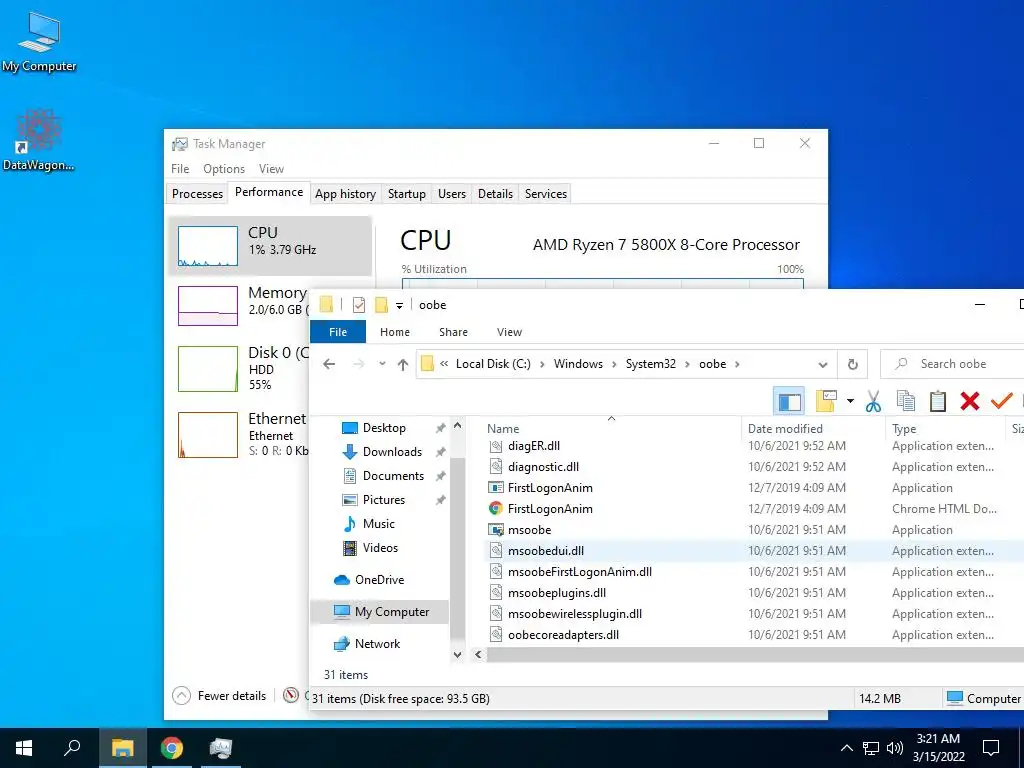Click System32 in the address breadcrumb
The width and height of the screenshot is (1024, 768).
(650, 364)
